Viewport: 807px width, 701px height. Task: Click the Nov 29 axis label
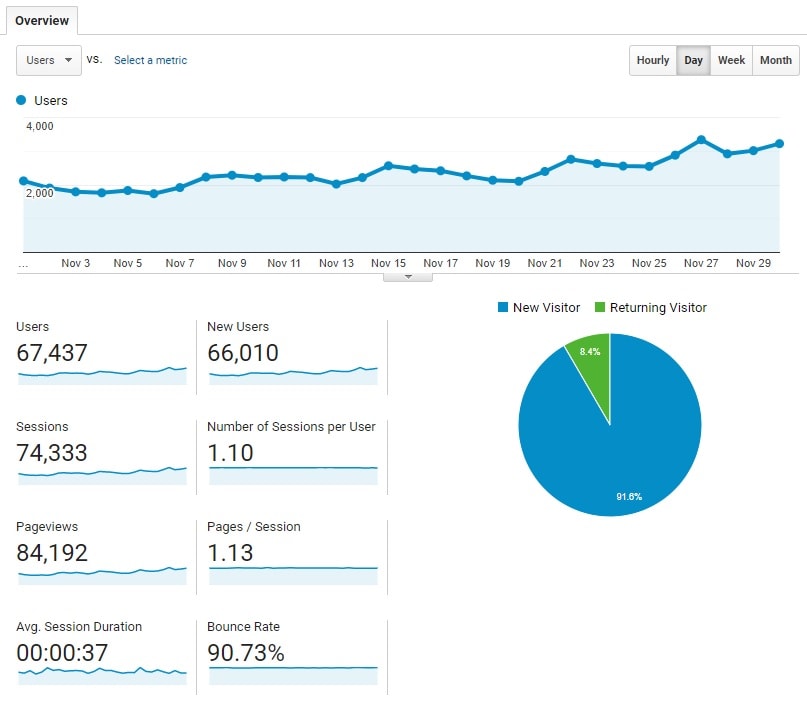753,263
